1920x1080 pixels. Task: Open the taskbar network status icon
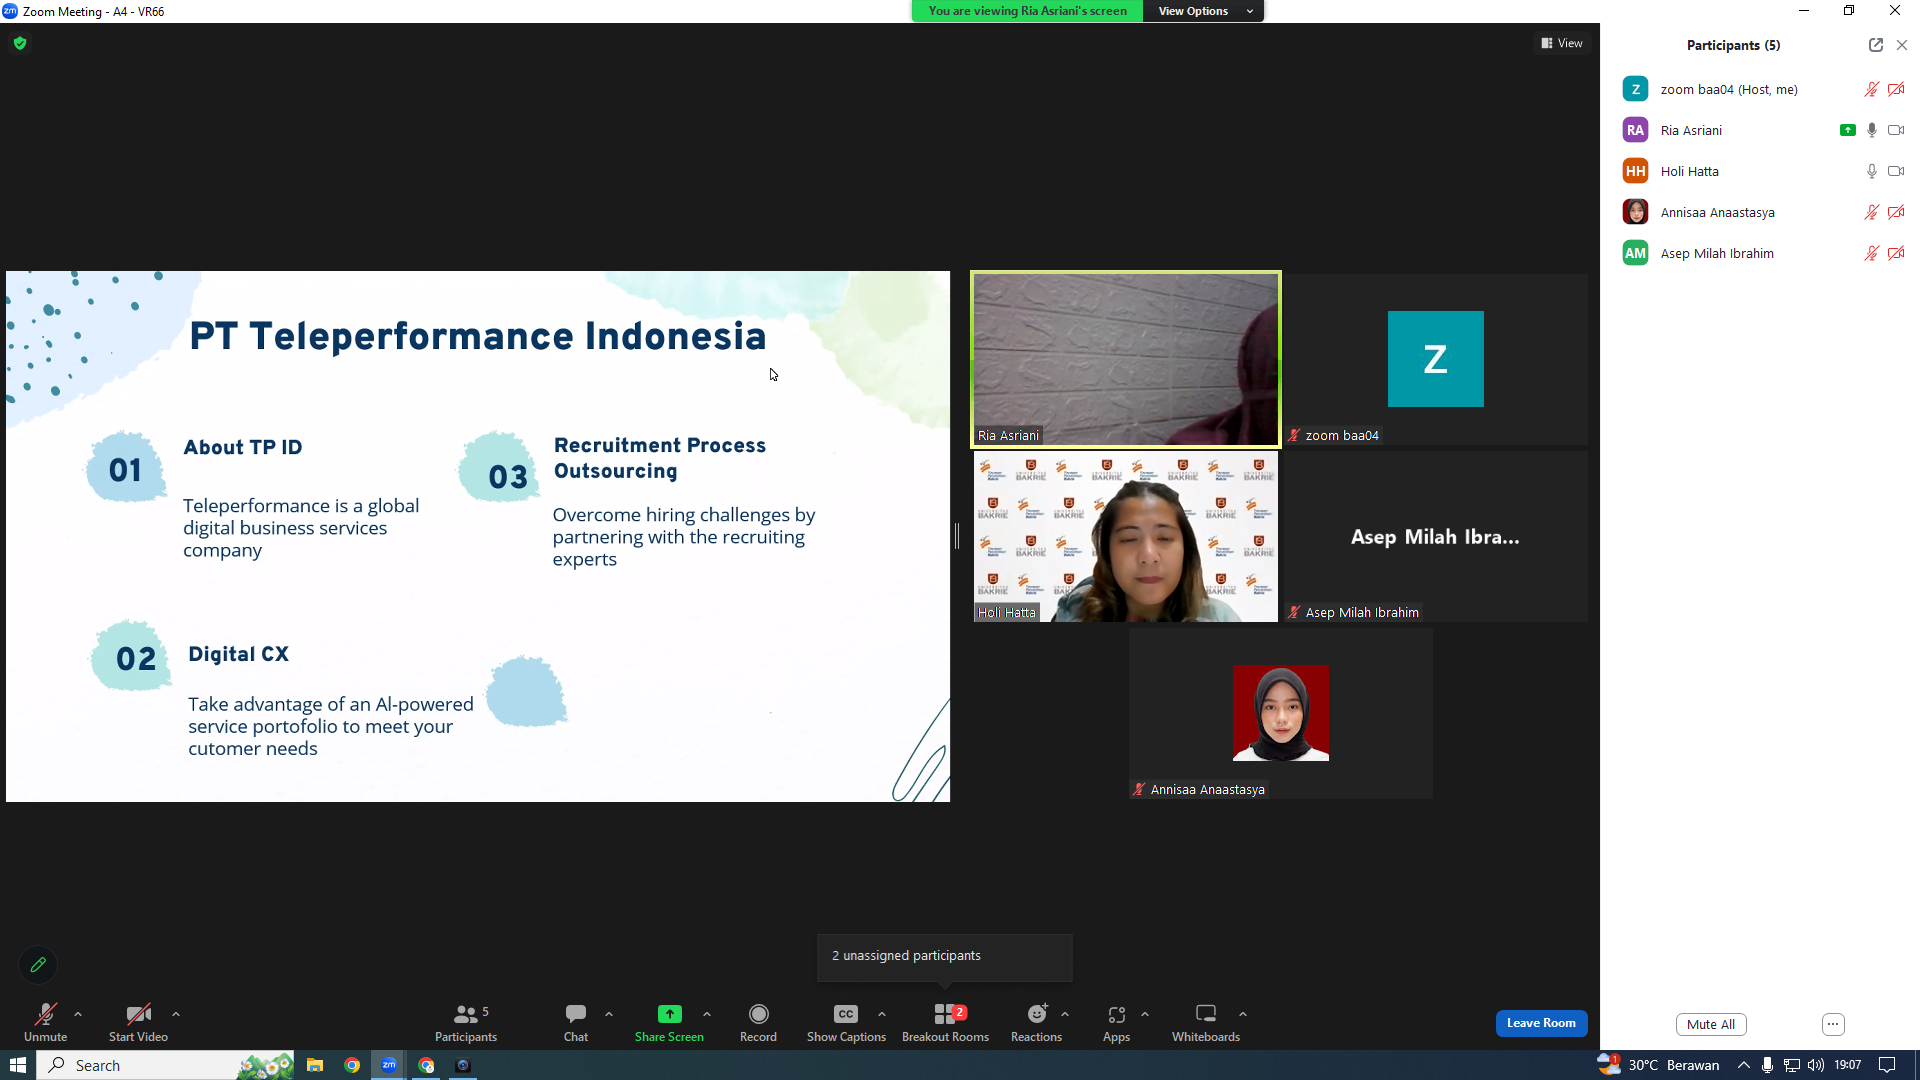(x=1792, y=1065)
